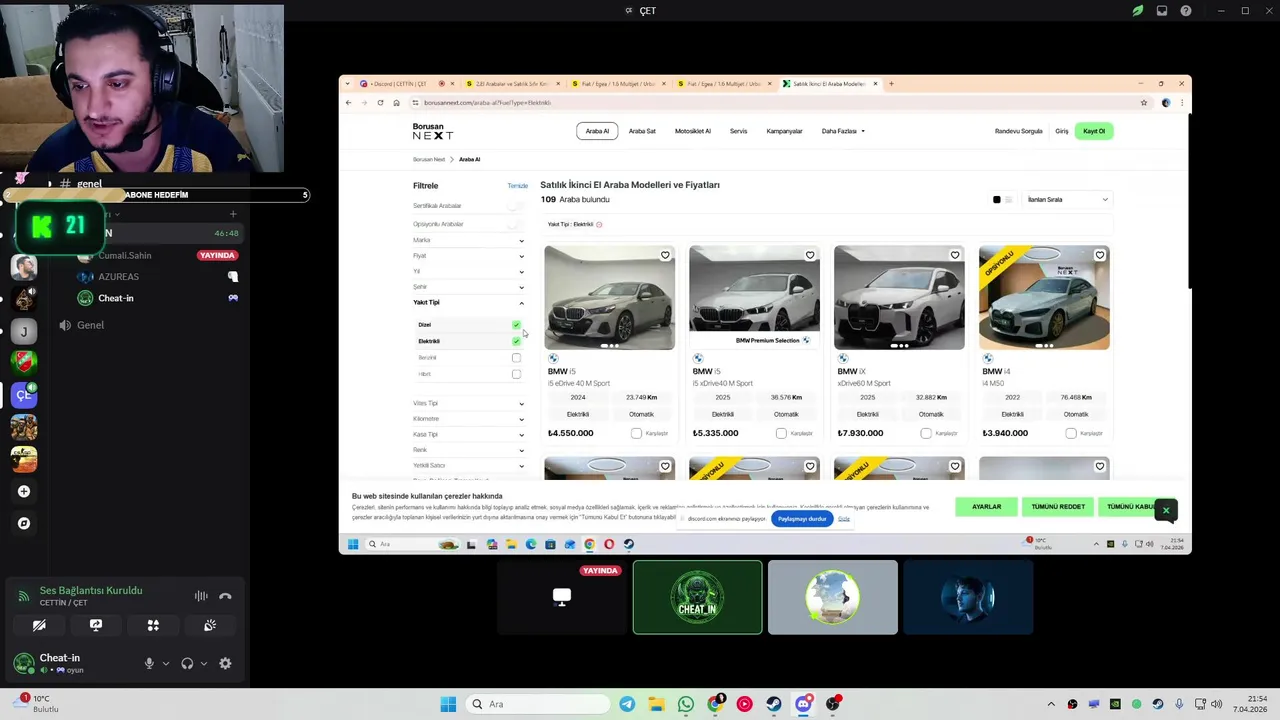
Task: Turn on Discord camera
Action: (39, 625)
